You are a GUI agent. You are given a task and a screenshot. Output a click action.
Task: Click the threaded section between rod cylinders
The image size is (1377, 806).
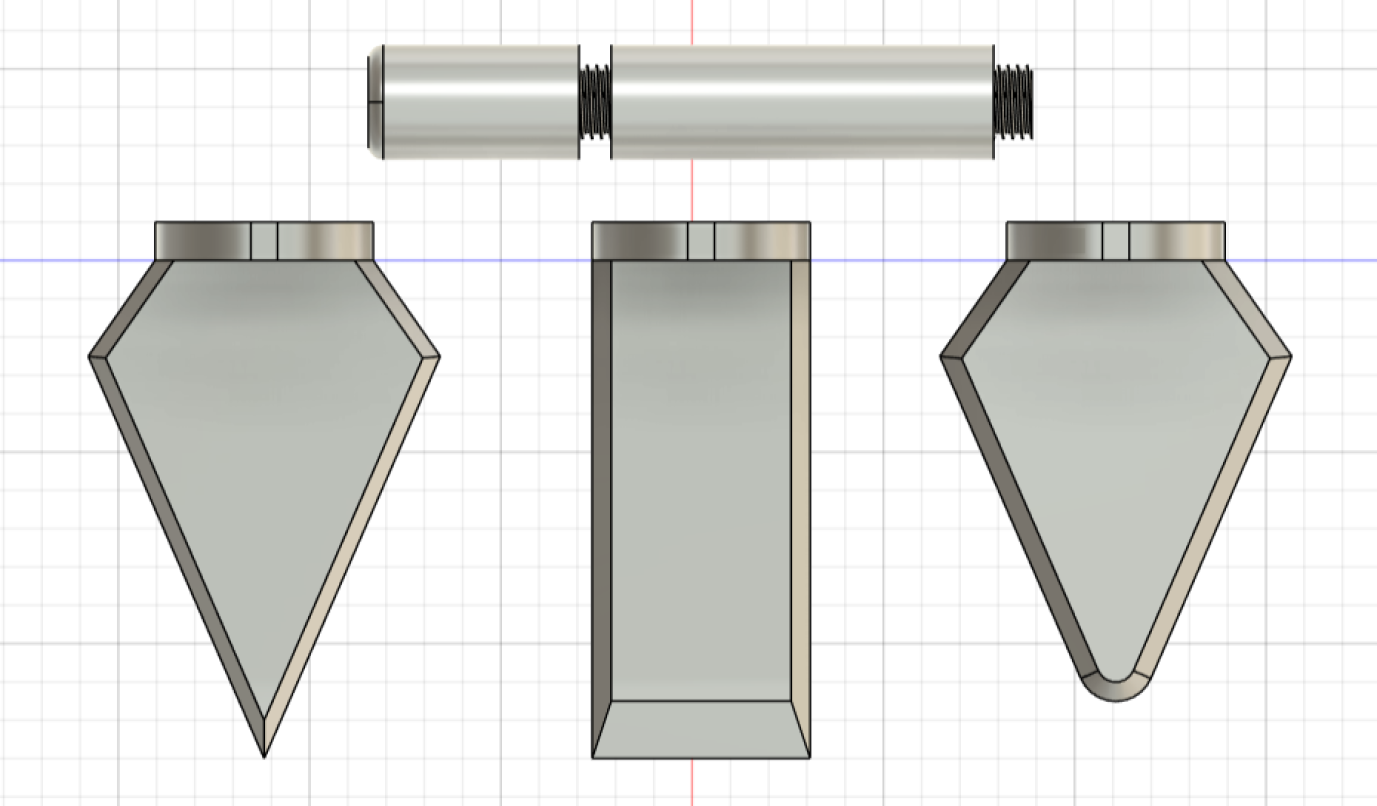[595, 102]
